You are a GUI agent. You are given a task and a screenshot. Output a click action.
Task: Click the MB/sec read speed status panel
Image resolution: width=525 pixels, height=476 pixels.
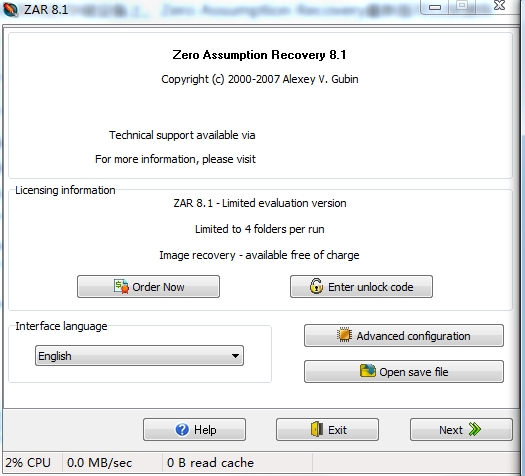(x=112, y=463)
